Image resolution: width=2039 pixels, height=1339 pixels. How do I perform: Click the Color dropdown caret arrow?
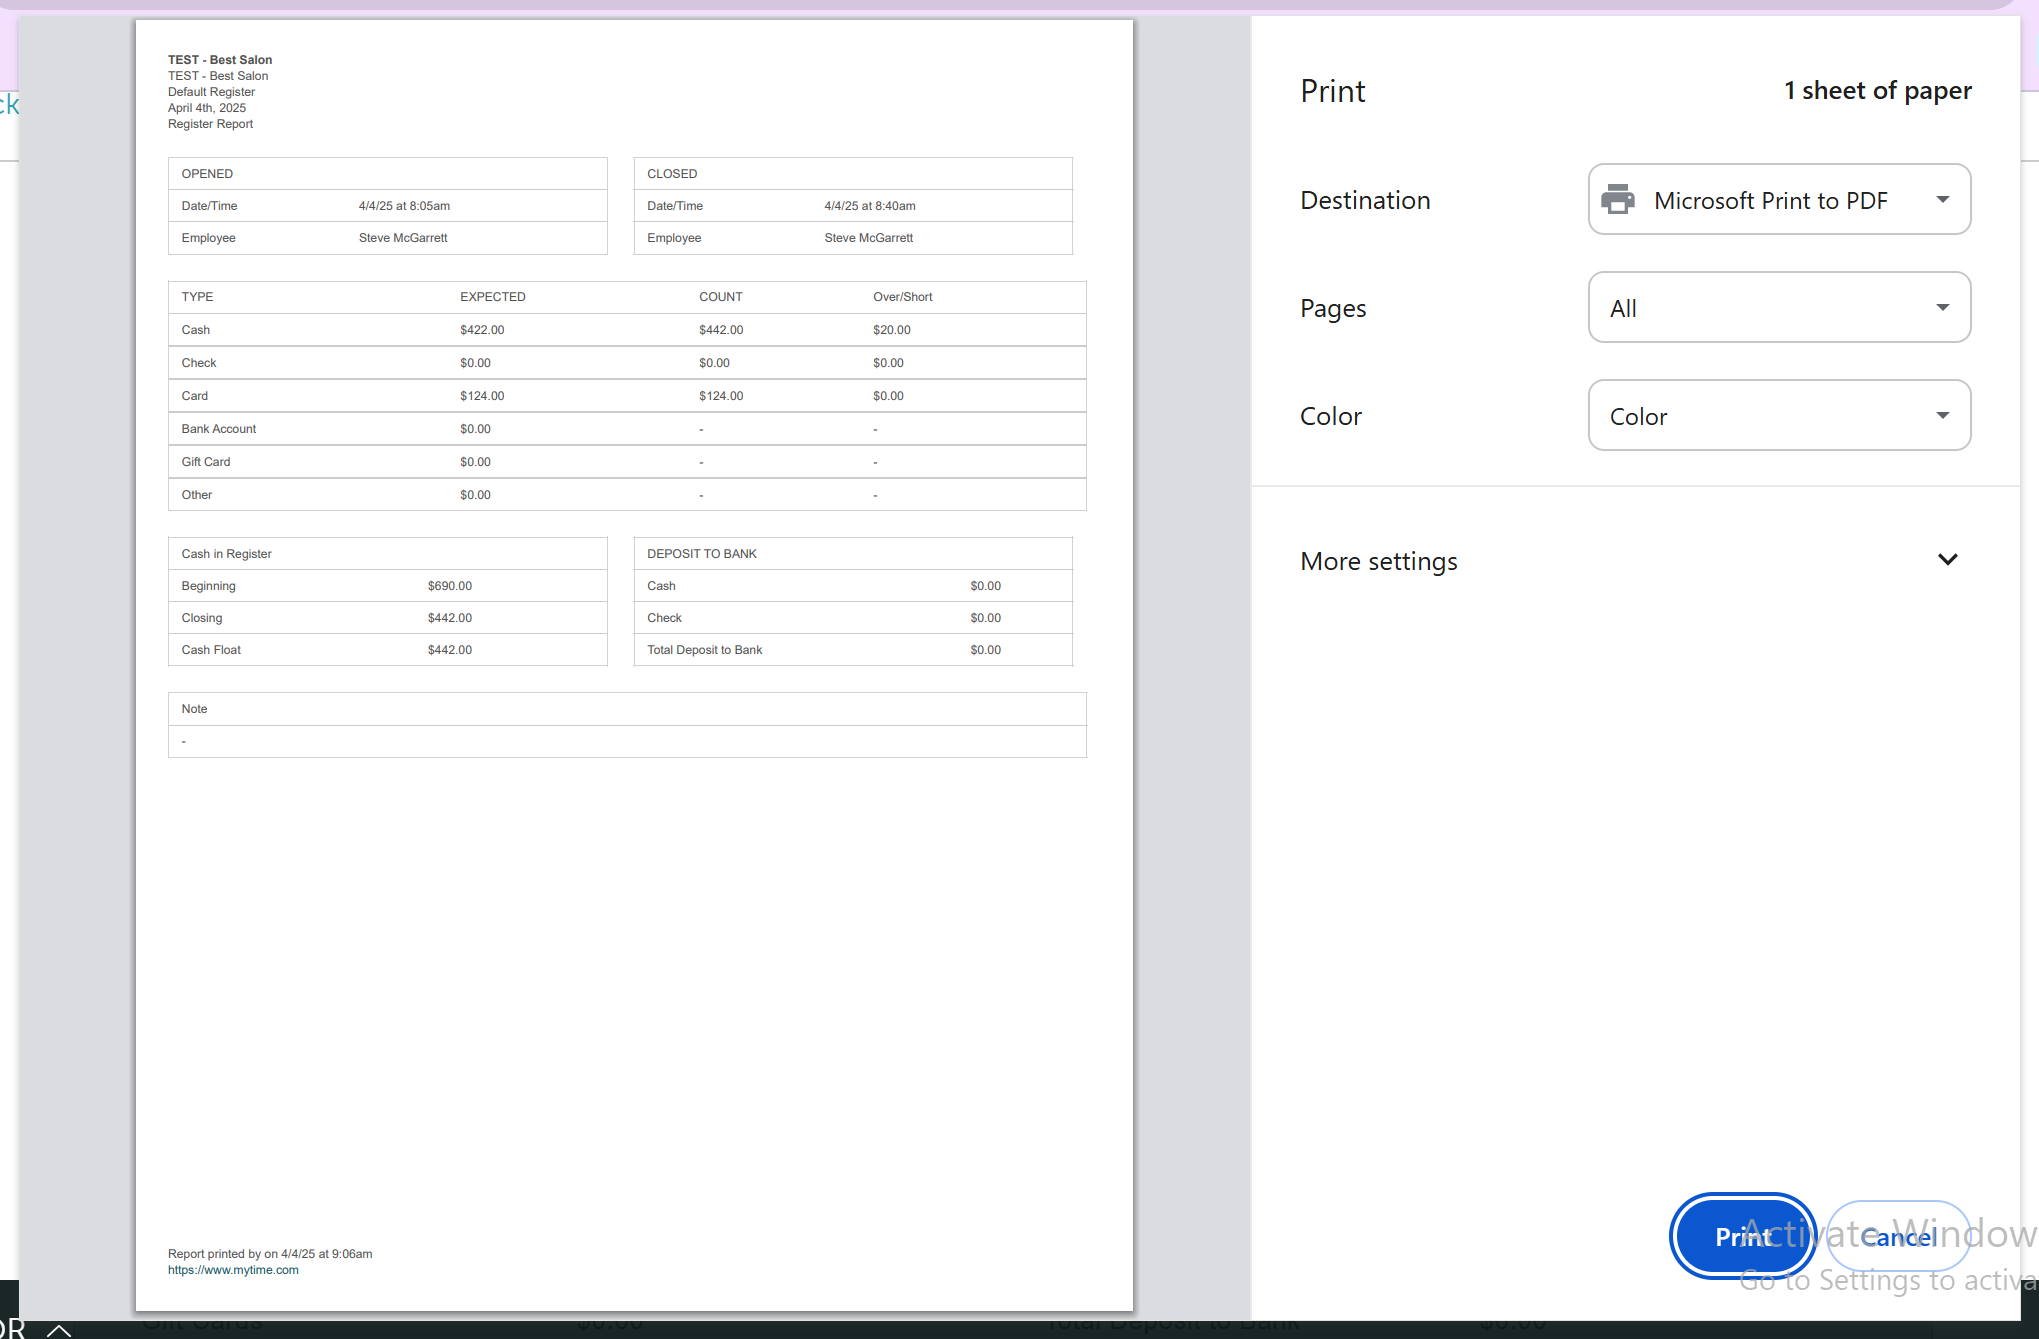(x=1942, y=416)
